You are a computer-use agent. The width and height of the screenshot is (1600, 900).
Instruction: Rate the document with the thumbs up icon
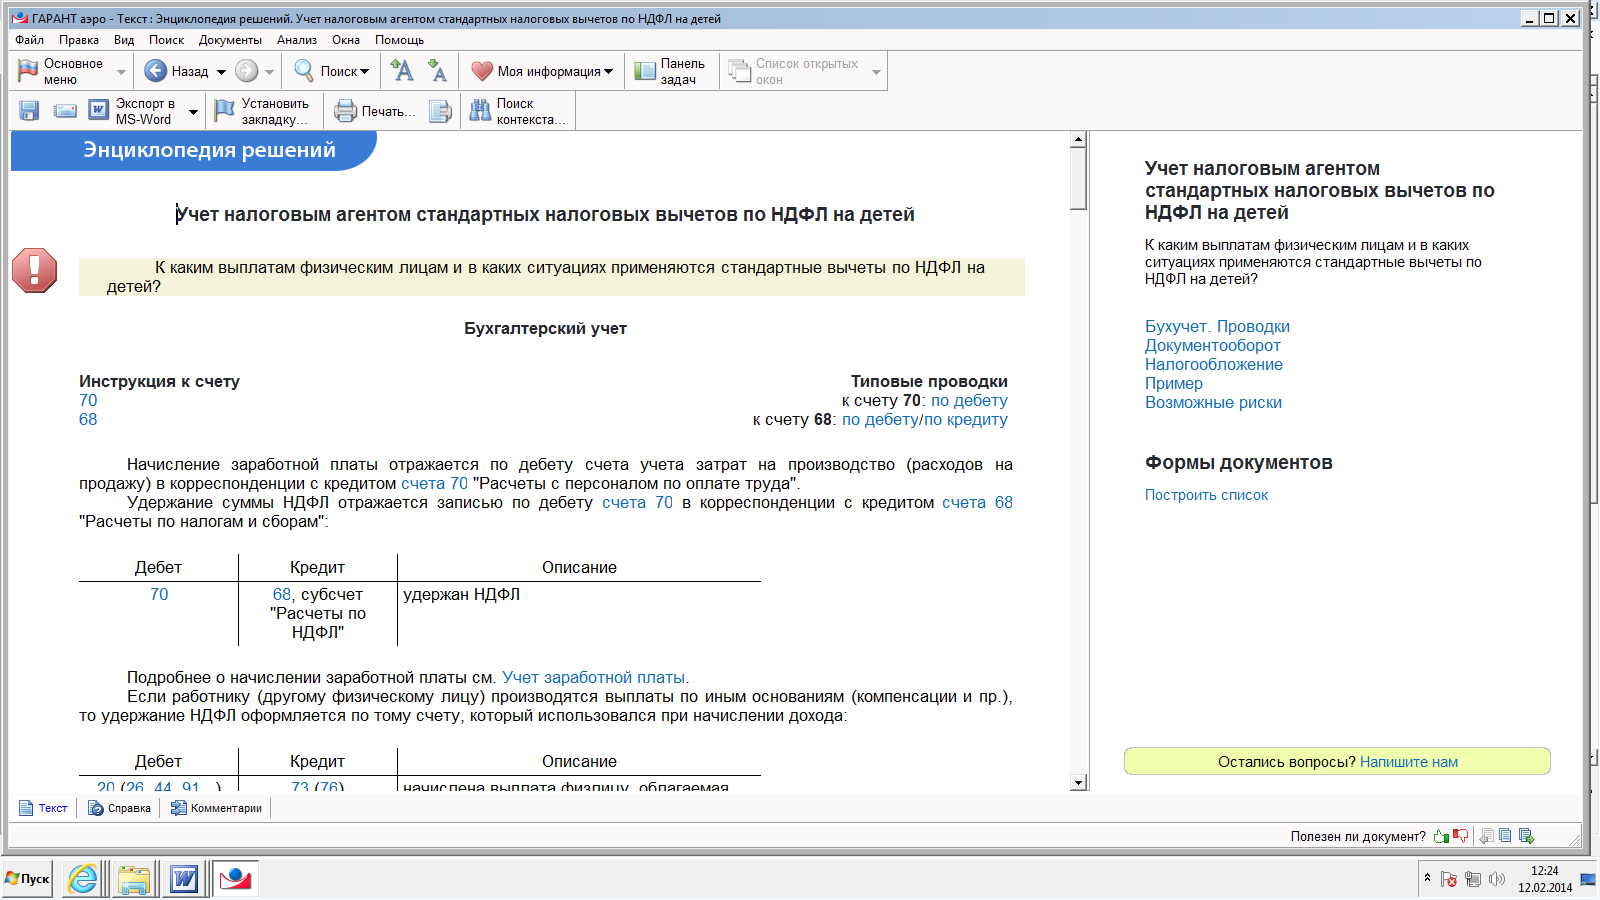coord(1441,836)
